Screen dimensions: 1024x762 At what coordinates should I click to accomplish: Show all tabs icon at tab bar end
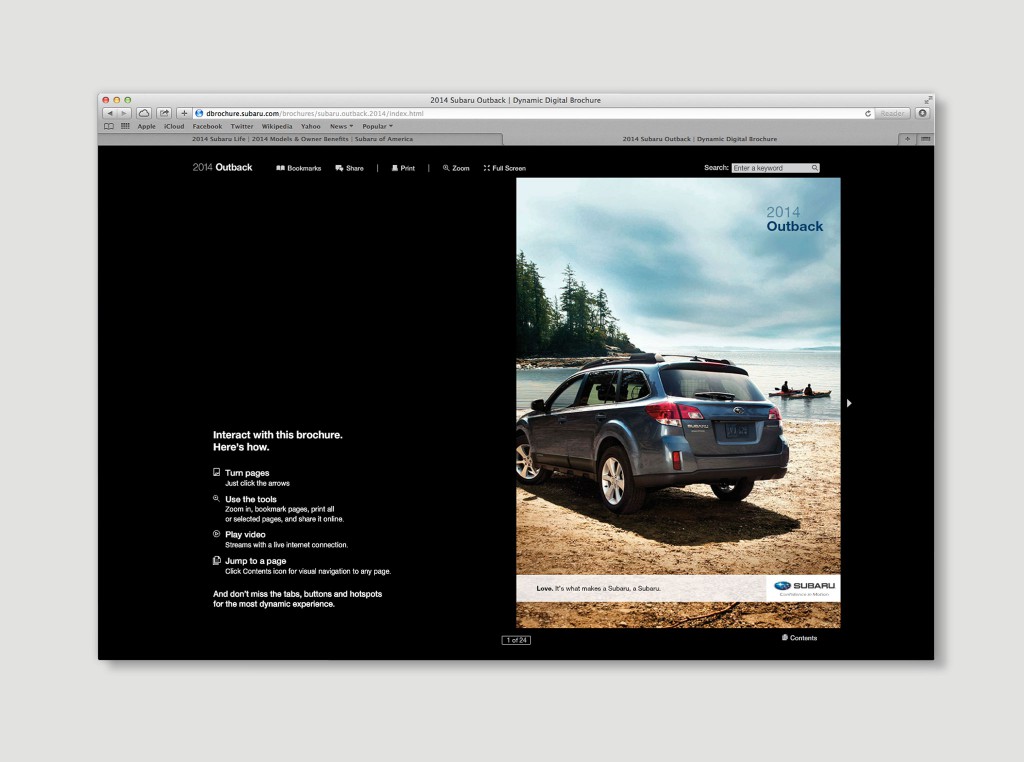(x=925, y=139)
